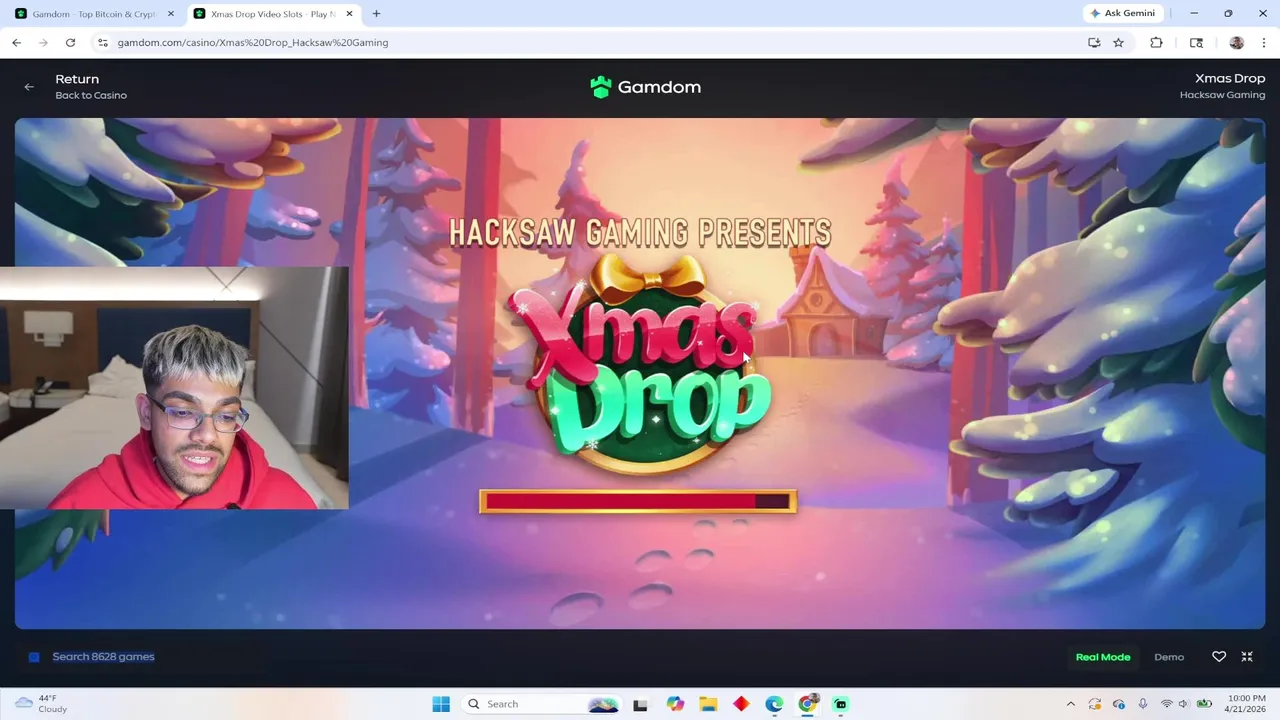Screen dimensions: 1280x720
Task: Add Xmas Drop to favorites heart
Action: (x=1219, y=657)
